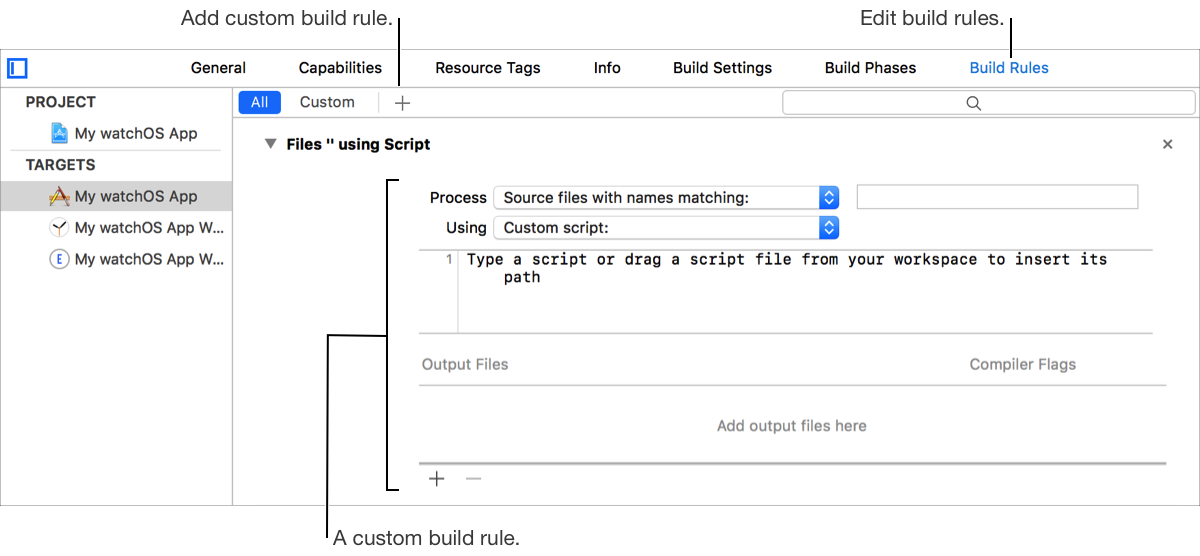Click the My watchOS App target icon
The width and height of the screenshot is (1200, 556).
[x=59, y=196]
